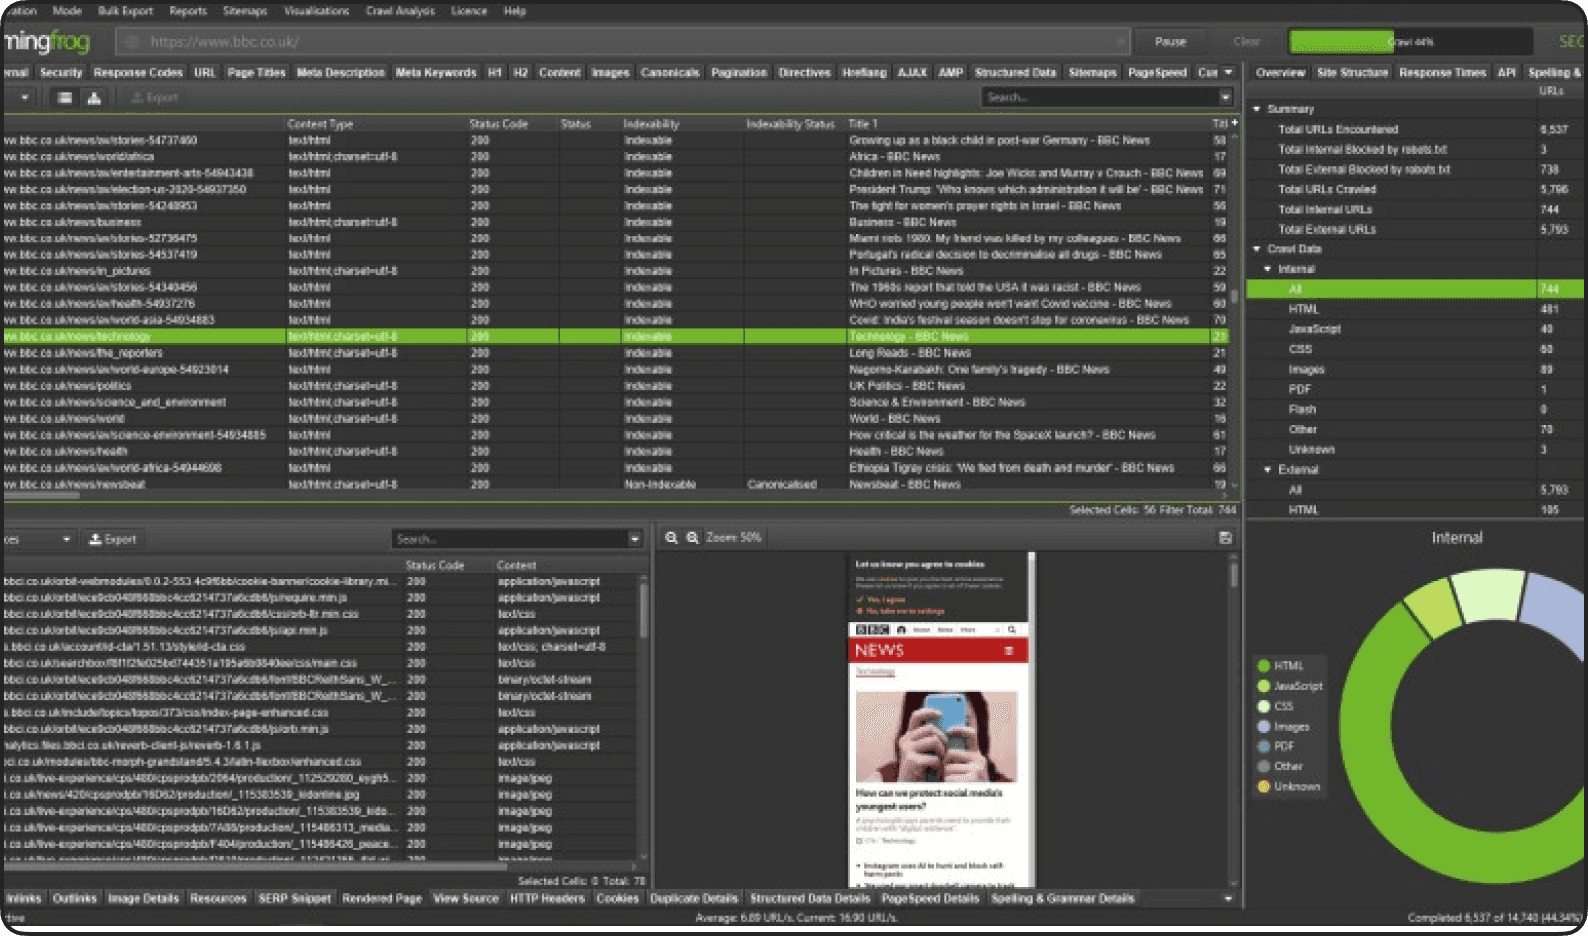Screen dimensions: 1588x936
Task: Zoom out on the rendered page preview
Action: (692, 538)
